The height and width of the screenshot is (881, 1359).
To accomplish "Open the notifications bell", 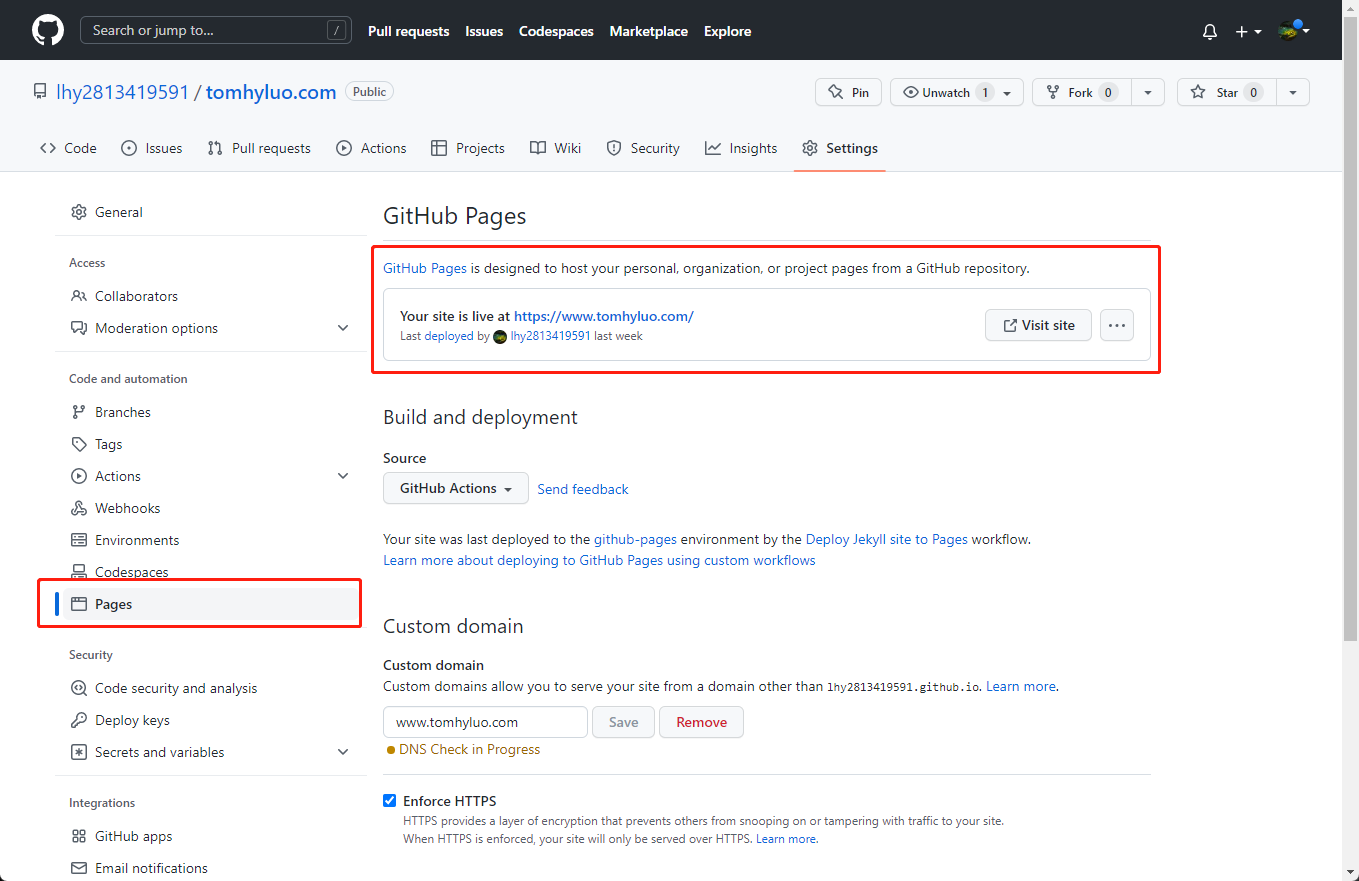I will coord(1209,31).
